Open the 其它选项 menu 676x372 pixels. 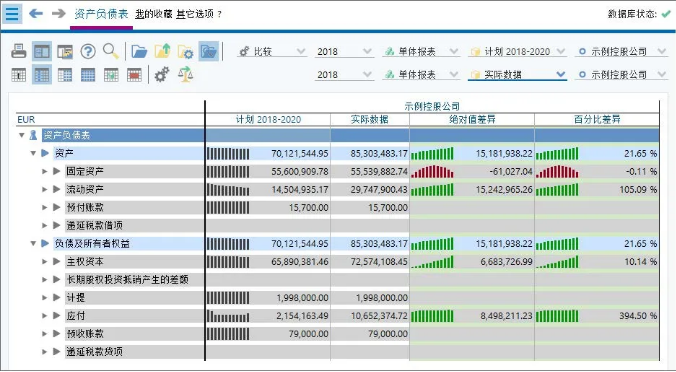(195, 14)
